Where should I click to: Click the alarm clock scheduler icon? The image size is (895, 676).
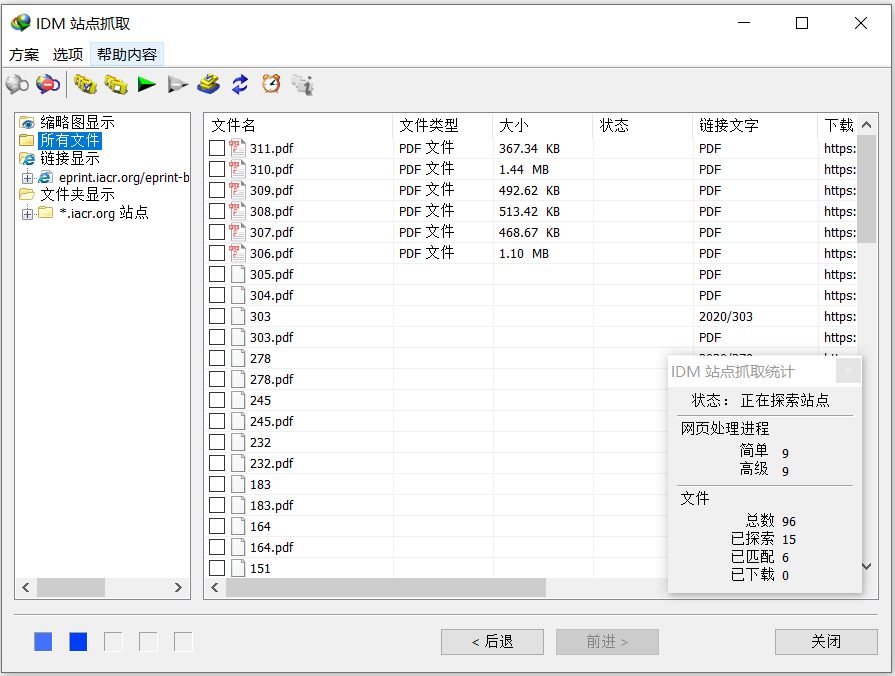click(x=271, y=84)
